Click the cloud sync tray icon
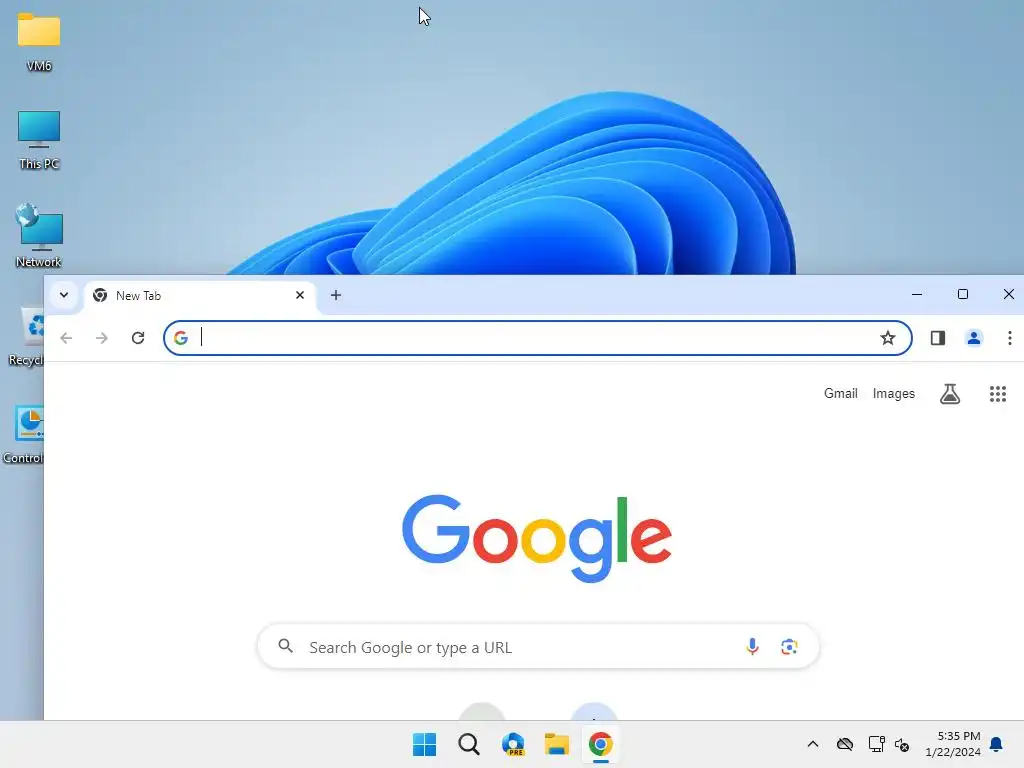 [x=845, y=744]
